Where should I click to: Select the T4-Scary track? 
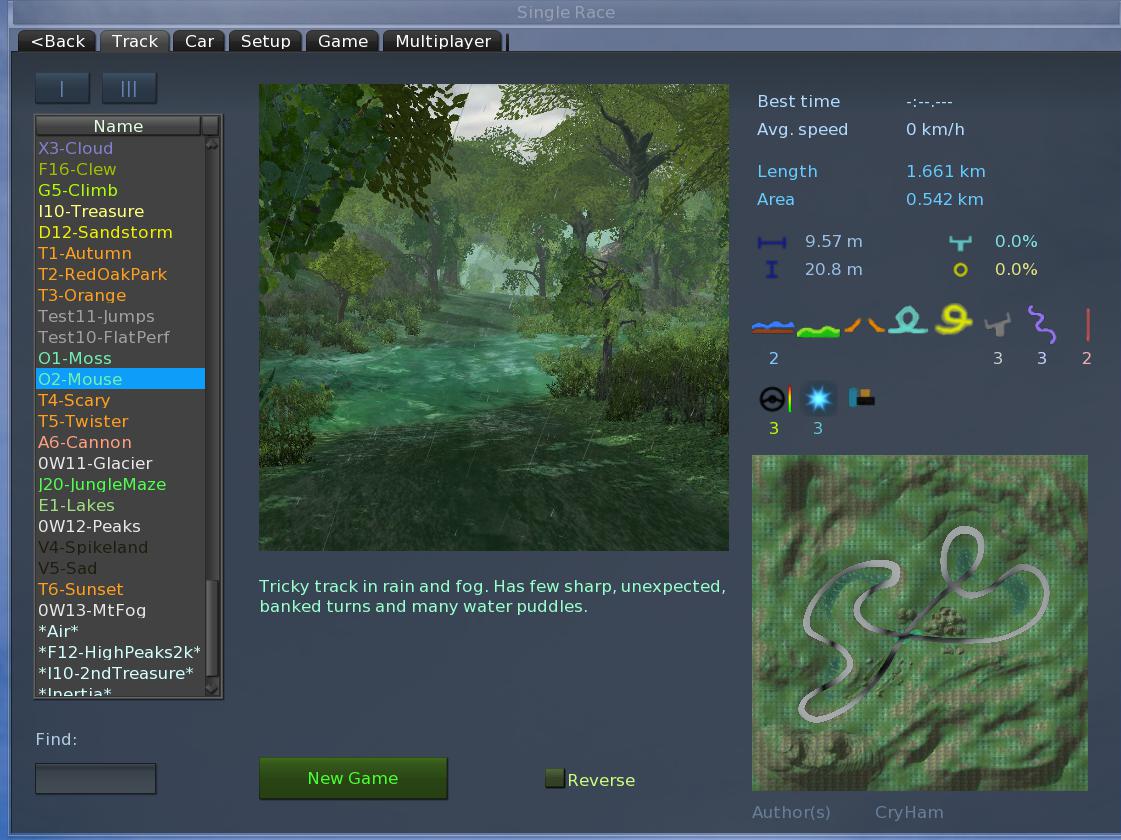pos(74,400)
